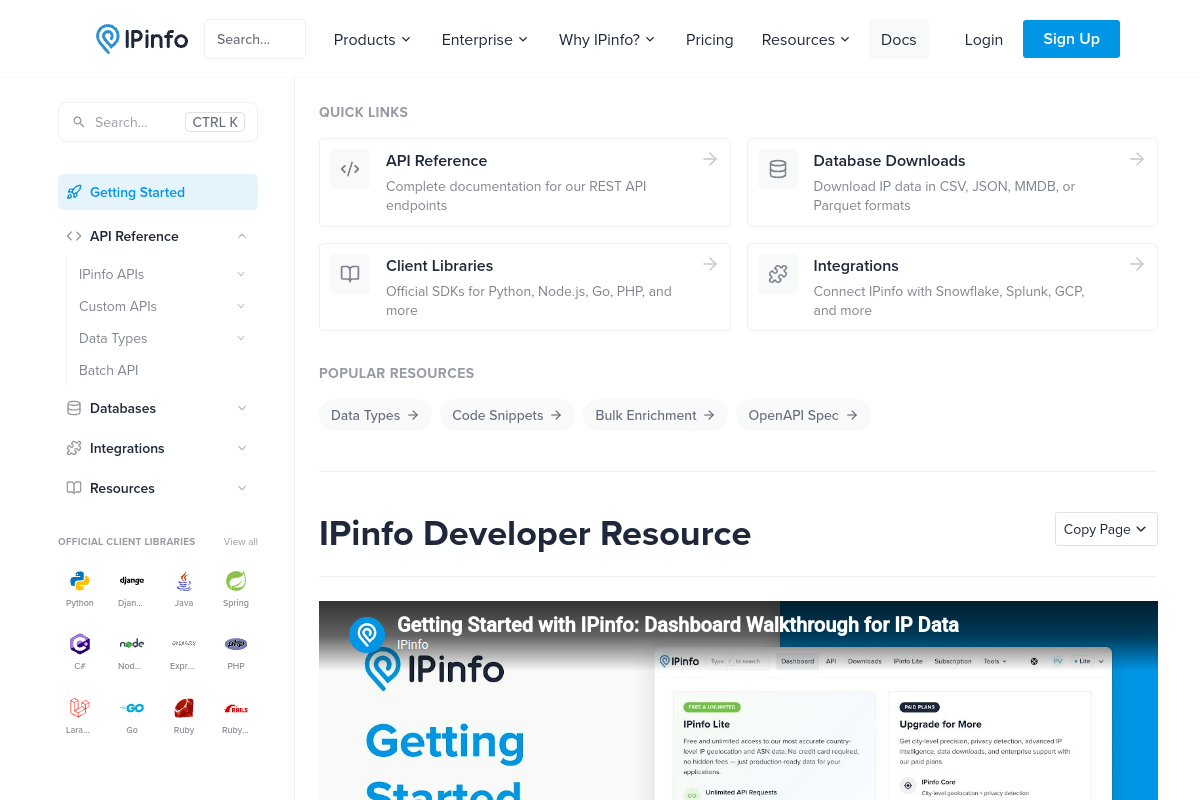Click the rocket icon beside Getting Started

[x=74, y=192]
